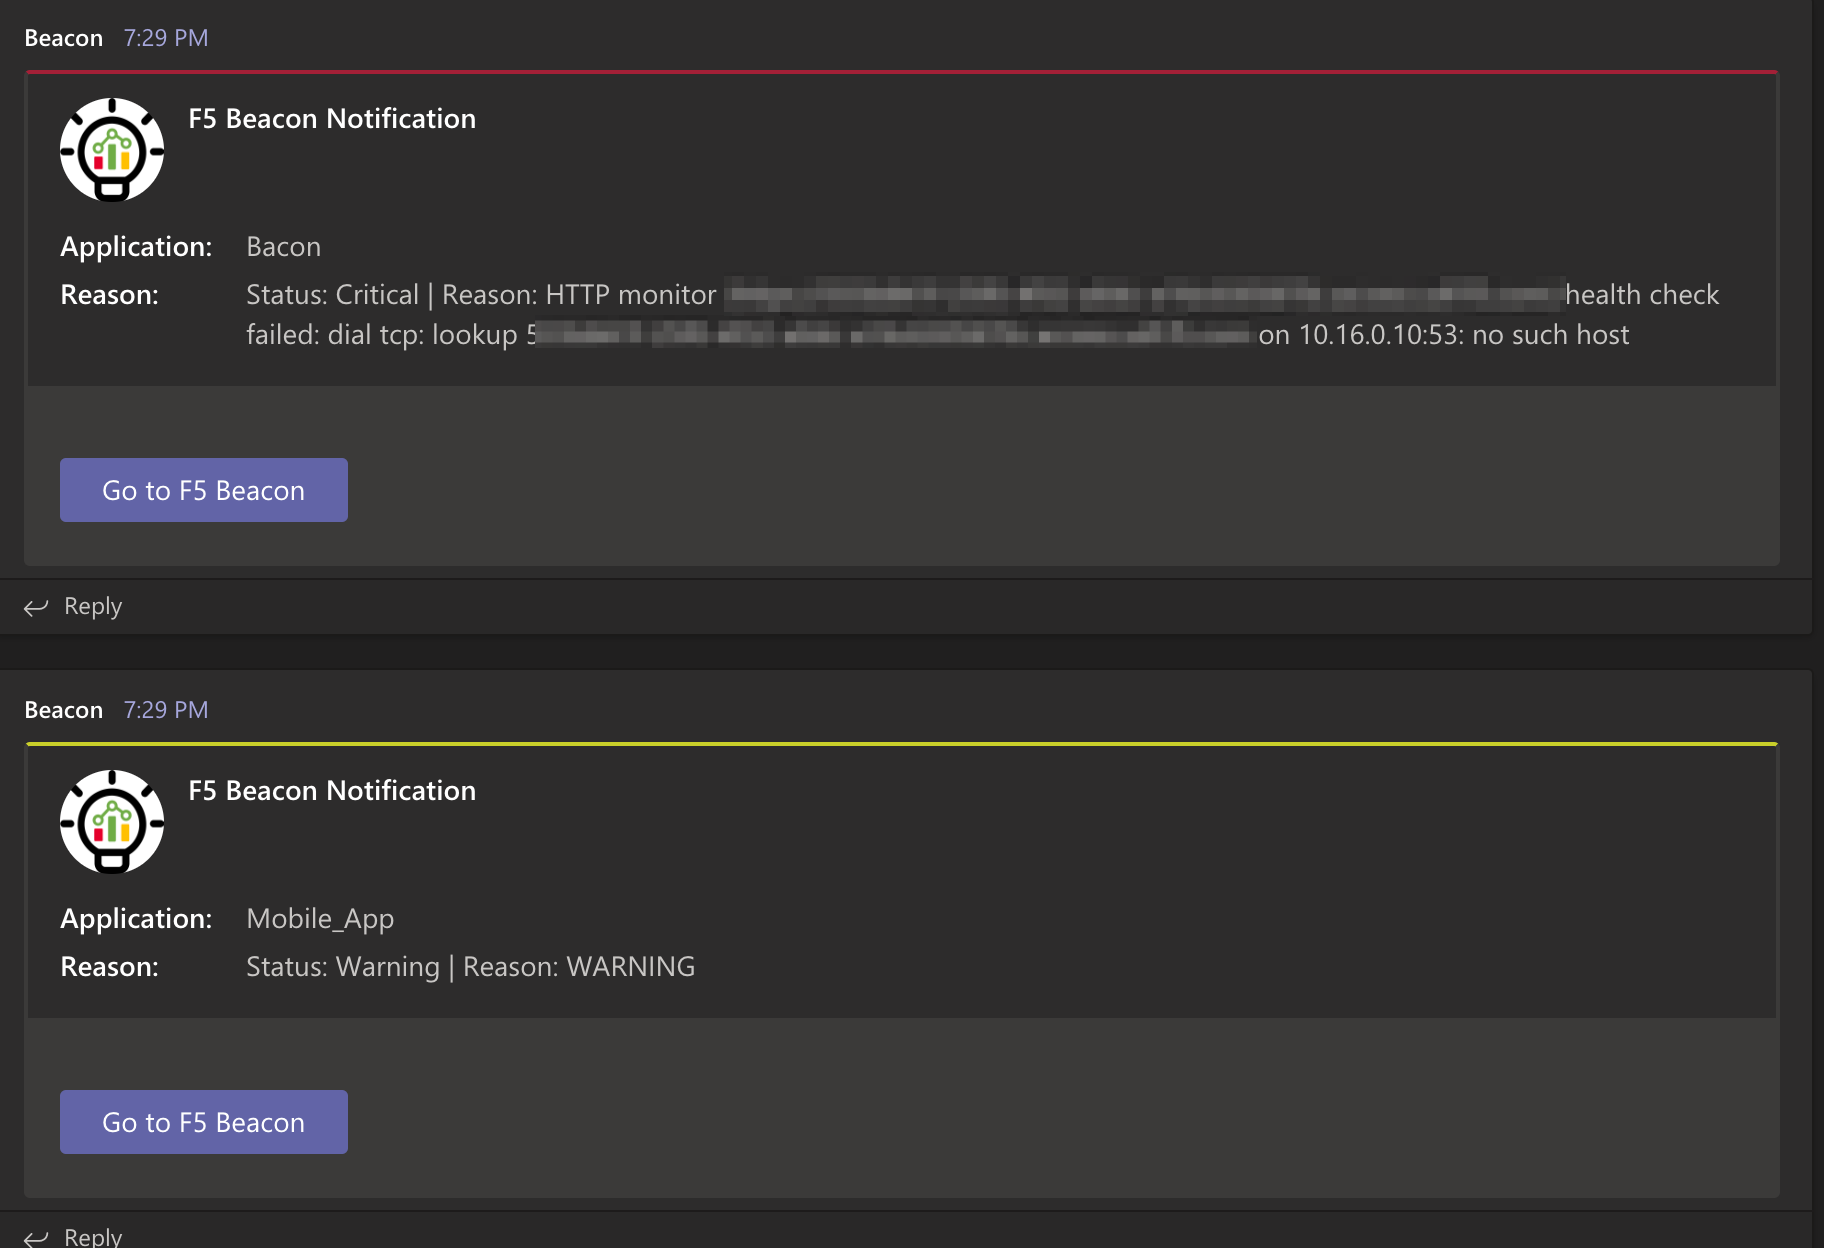Viewport: 1824px width, 1248px height.
Task: Open Go to F5 Beacon for Mobile_App alert
Action: coord(204,1122)
